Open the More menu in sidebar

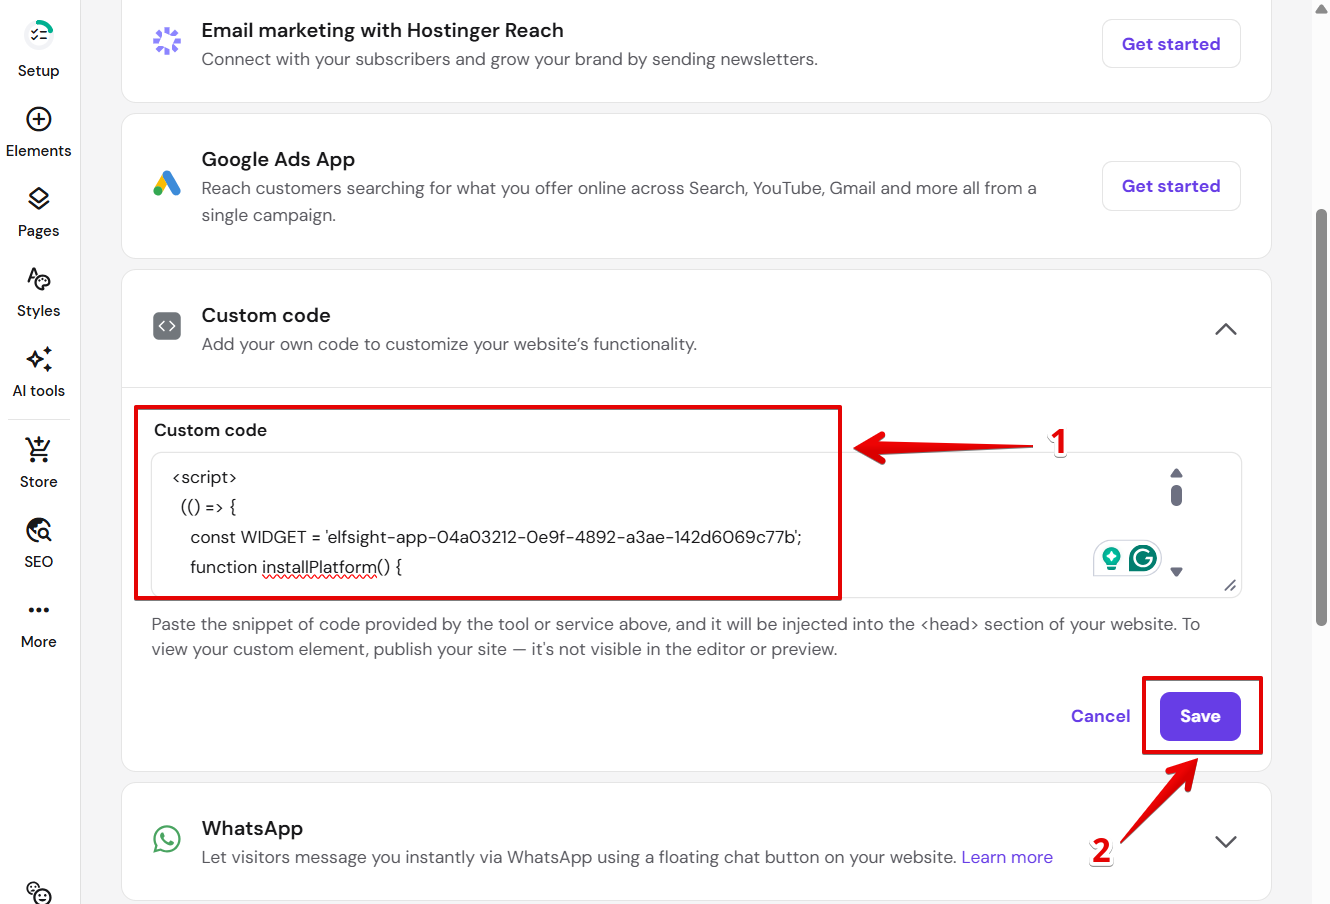pos(38,610)
